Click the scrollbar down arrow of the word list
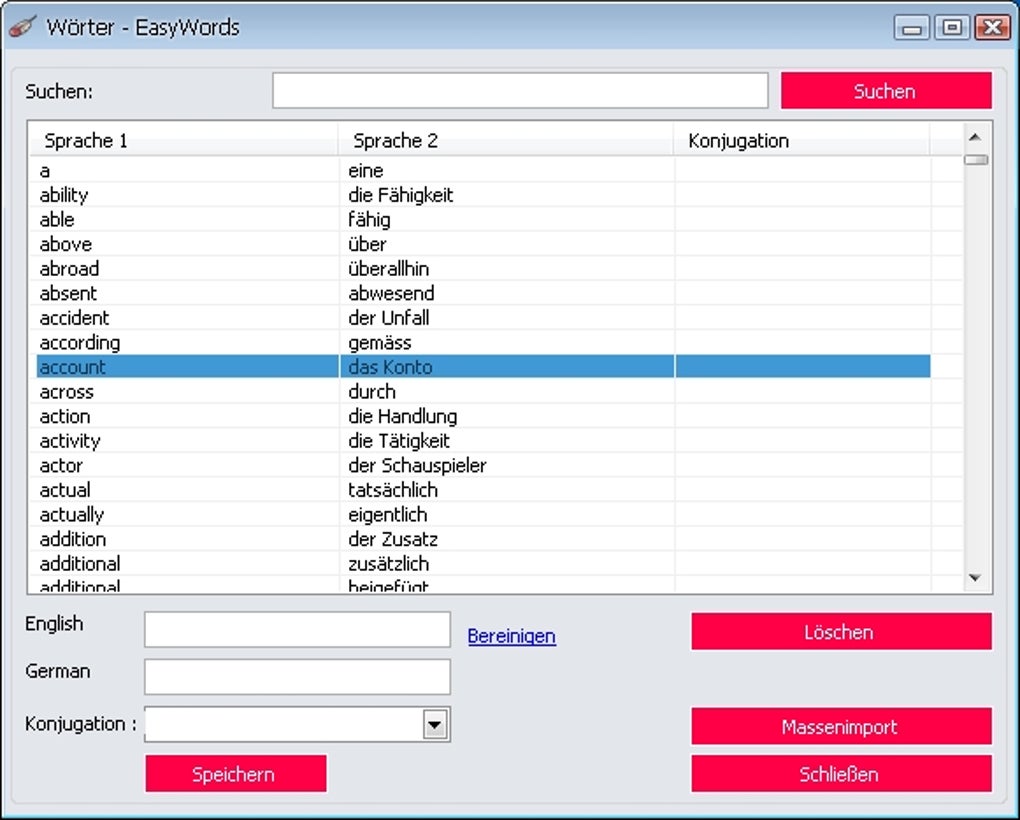 [x=975, y=577]
